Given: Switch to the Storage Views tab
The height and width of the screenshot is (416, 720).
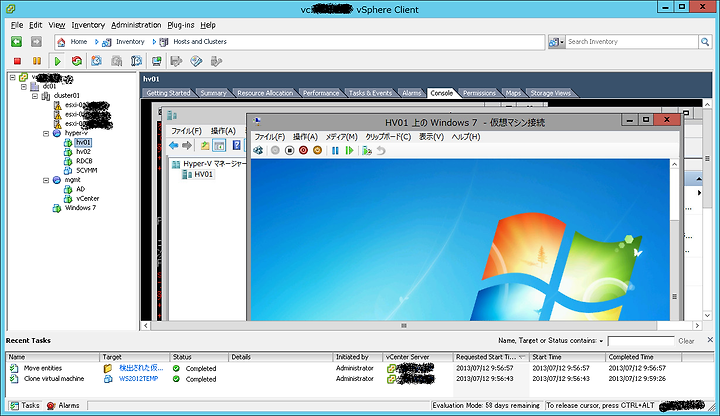Looking at the screenshot, I should pyautogui.click(x=551, y=93).
